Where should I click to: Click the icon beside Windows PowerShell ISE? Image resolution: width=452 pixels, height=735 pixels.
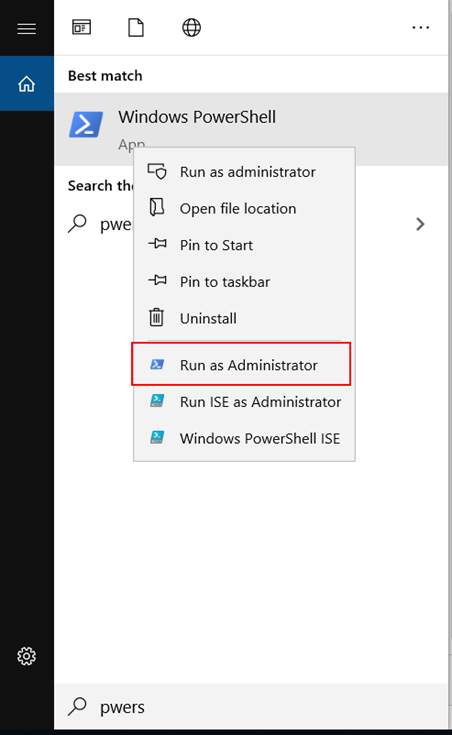[157, 437]
